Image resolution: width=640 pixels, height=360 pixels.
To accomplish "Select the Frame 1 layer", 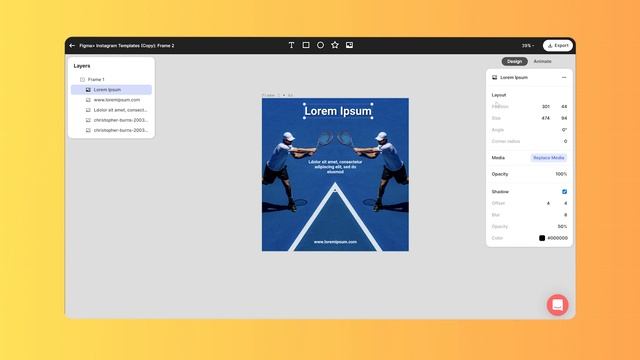I will pyautogui.click(x=96, y=80).
